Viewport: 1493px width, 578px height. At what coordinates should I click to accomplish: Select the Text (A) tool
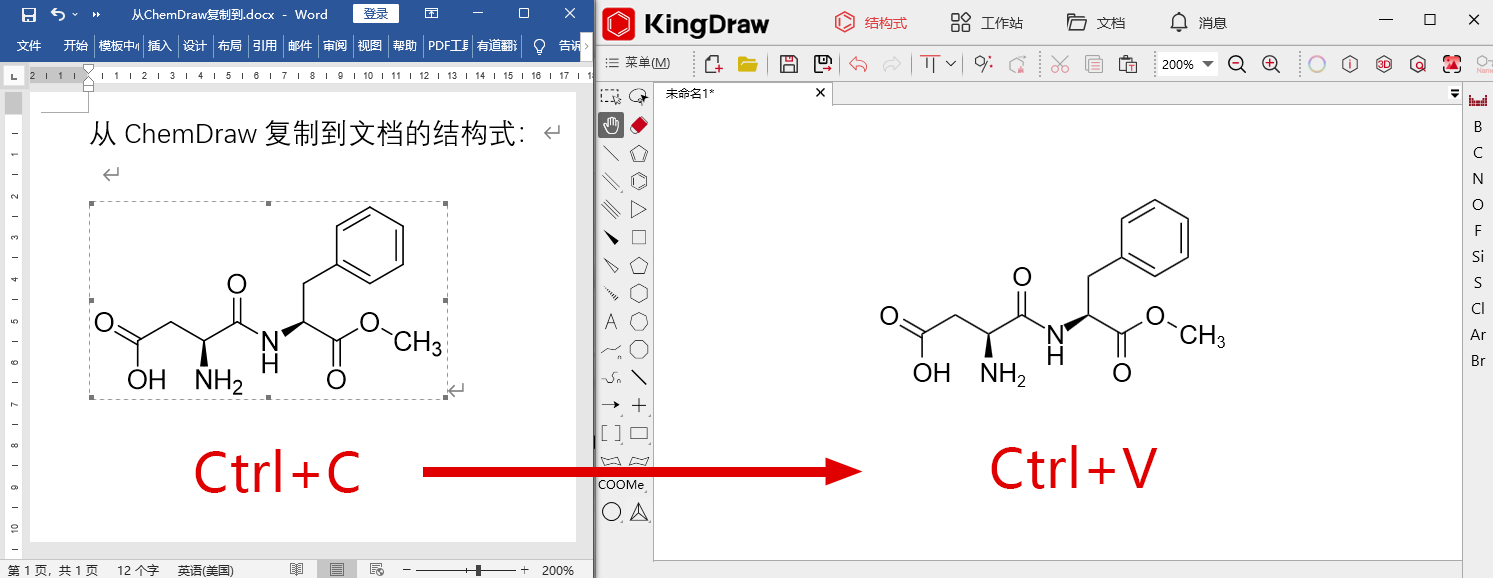[x=611, y=322]
